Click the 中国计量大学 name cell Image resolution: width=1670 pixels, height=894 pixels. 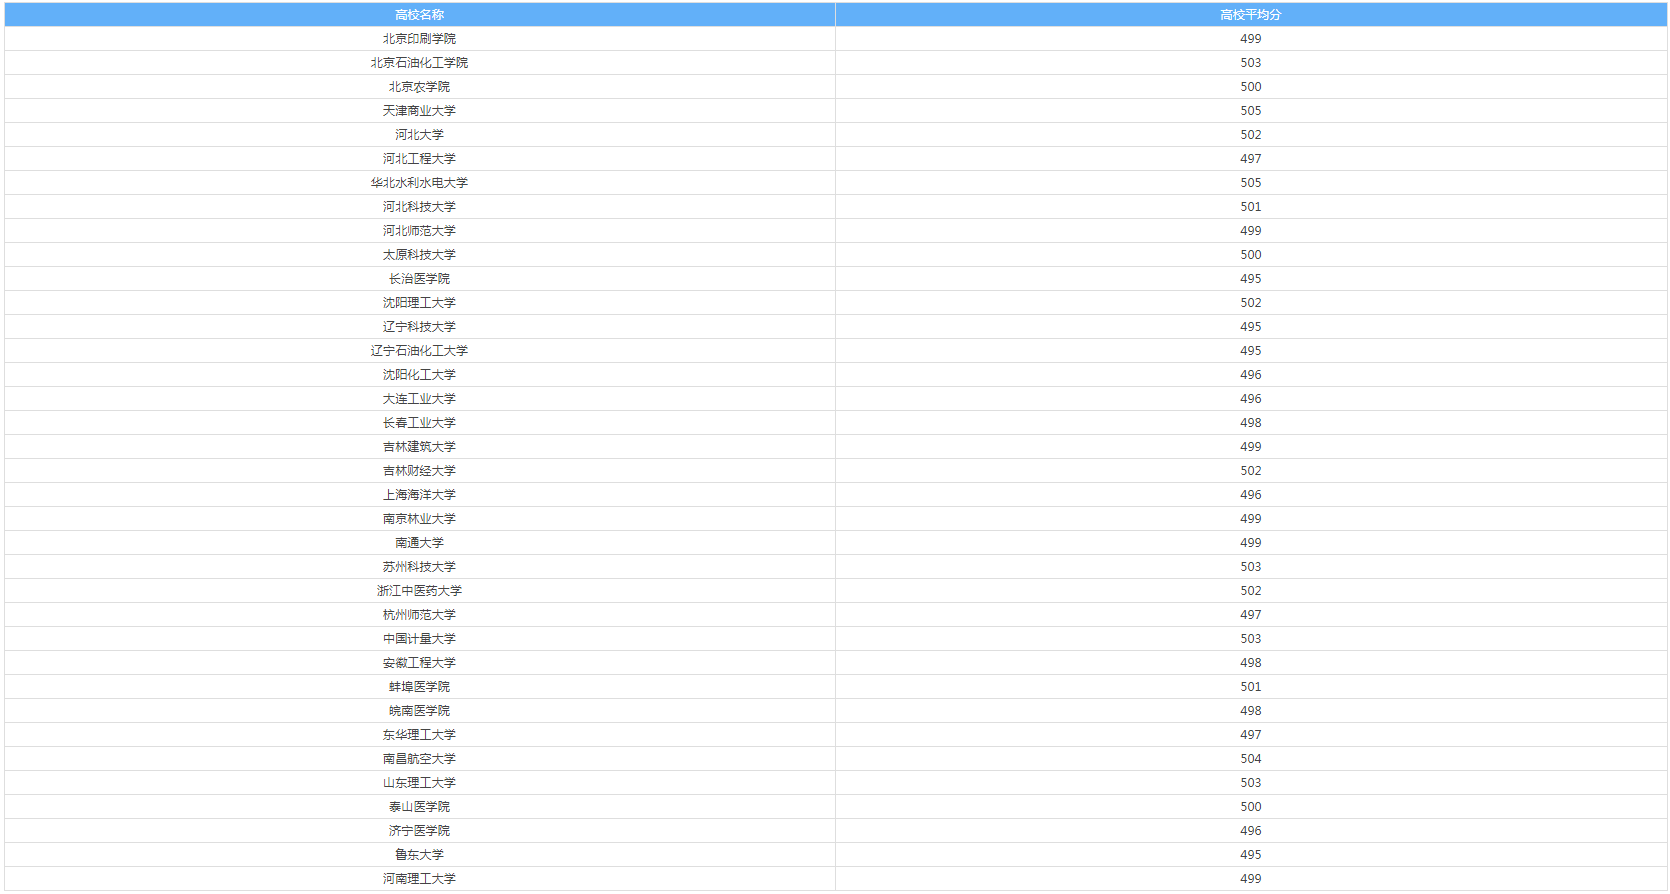[419, 639]
